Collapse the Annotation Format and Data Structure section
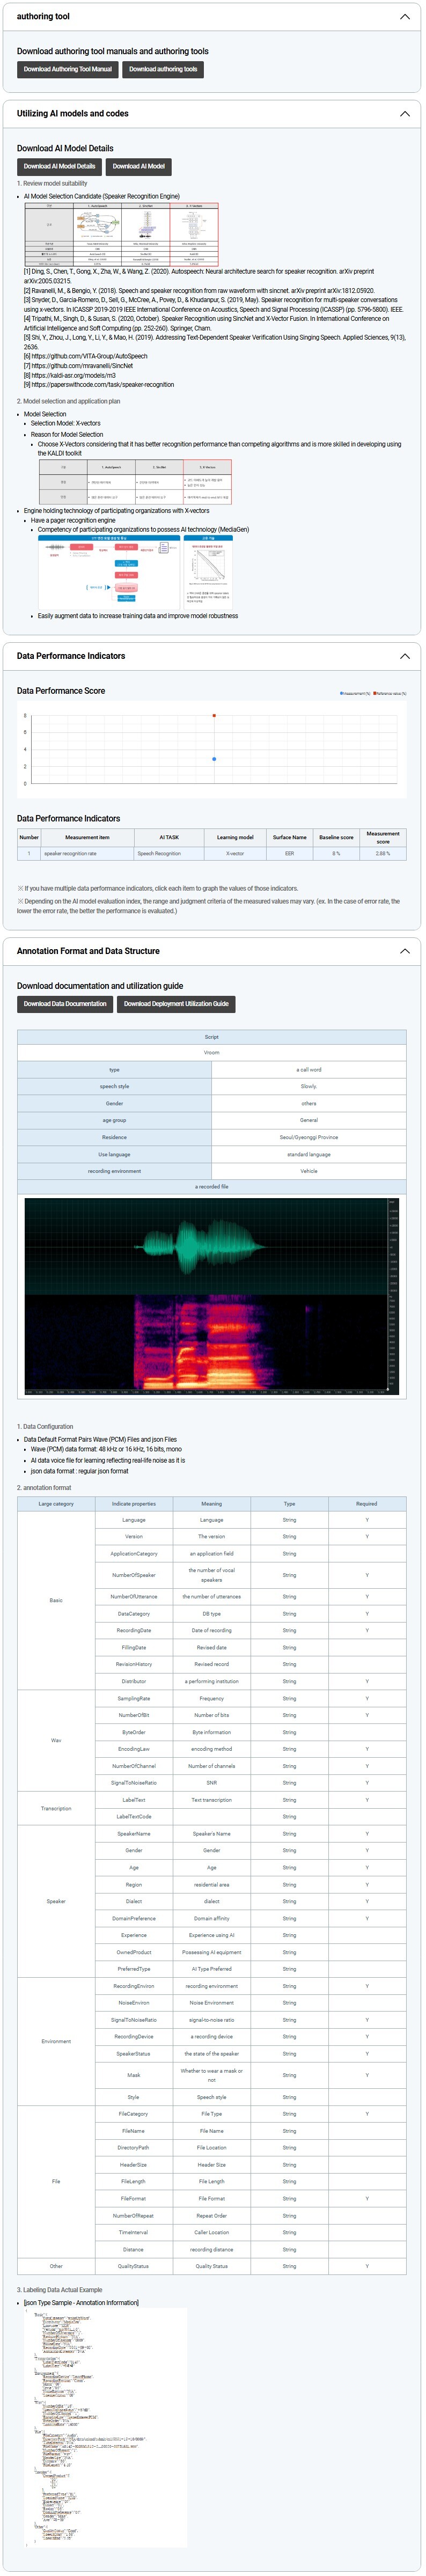Viewport: 426px width, 2576px height. pyautogui.click(x=404, y=951)
